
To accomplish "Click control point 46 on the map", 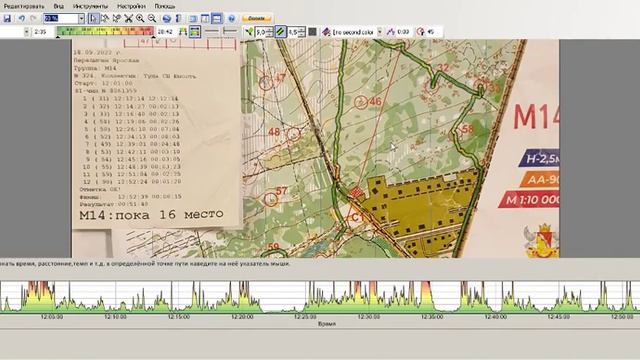I will 361,102.
